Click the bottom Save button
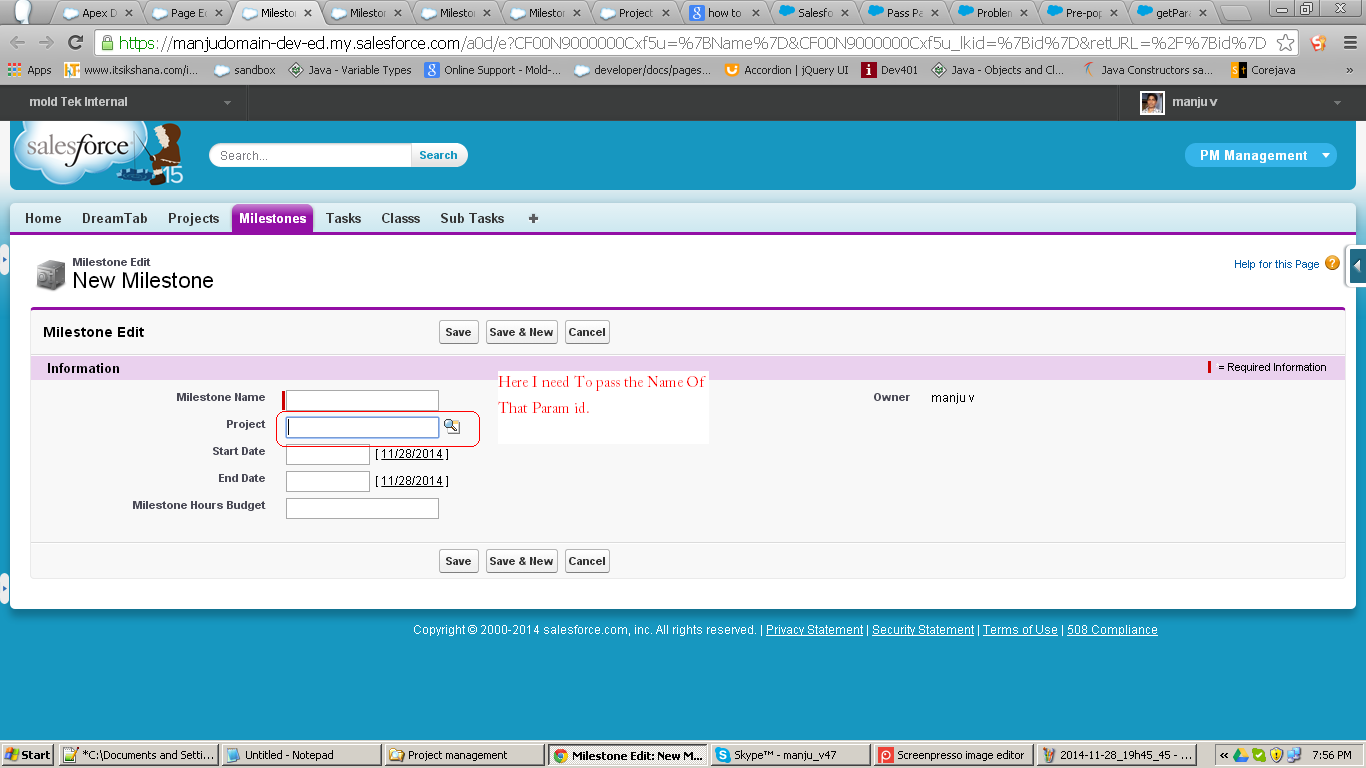This screenshot has width=1366, height=768. pos(458,561)
